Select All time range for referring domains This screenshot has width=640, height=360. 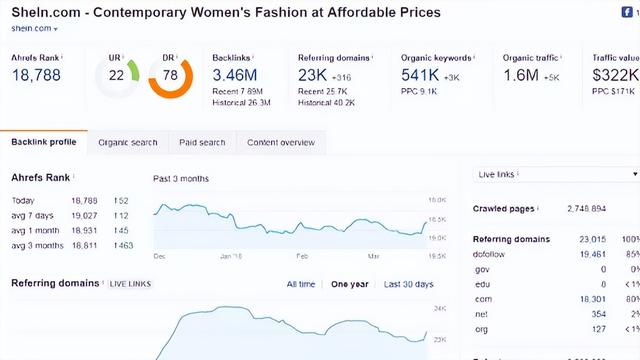pyautogui.click(x=301, y=284)
